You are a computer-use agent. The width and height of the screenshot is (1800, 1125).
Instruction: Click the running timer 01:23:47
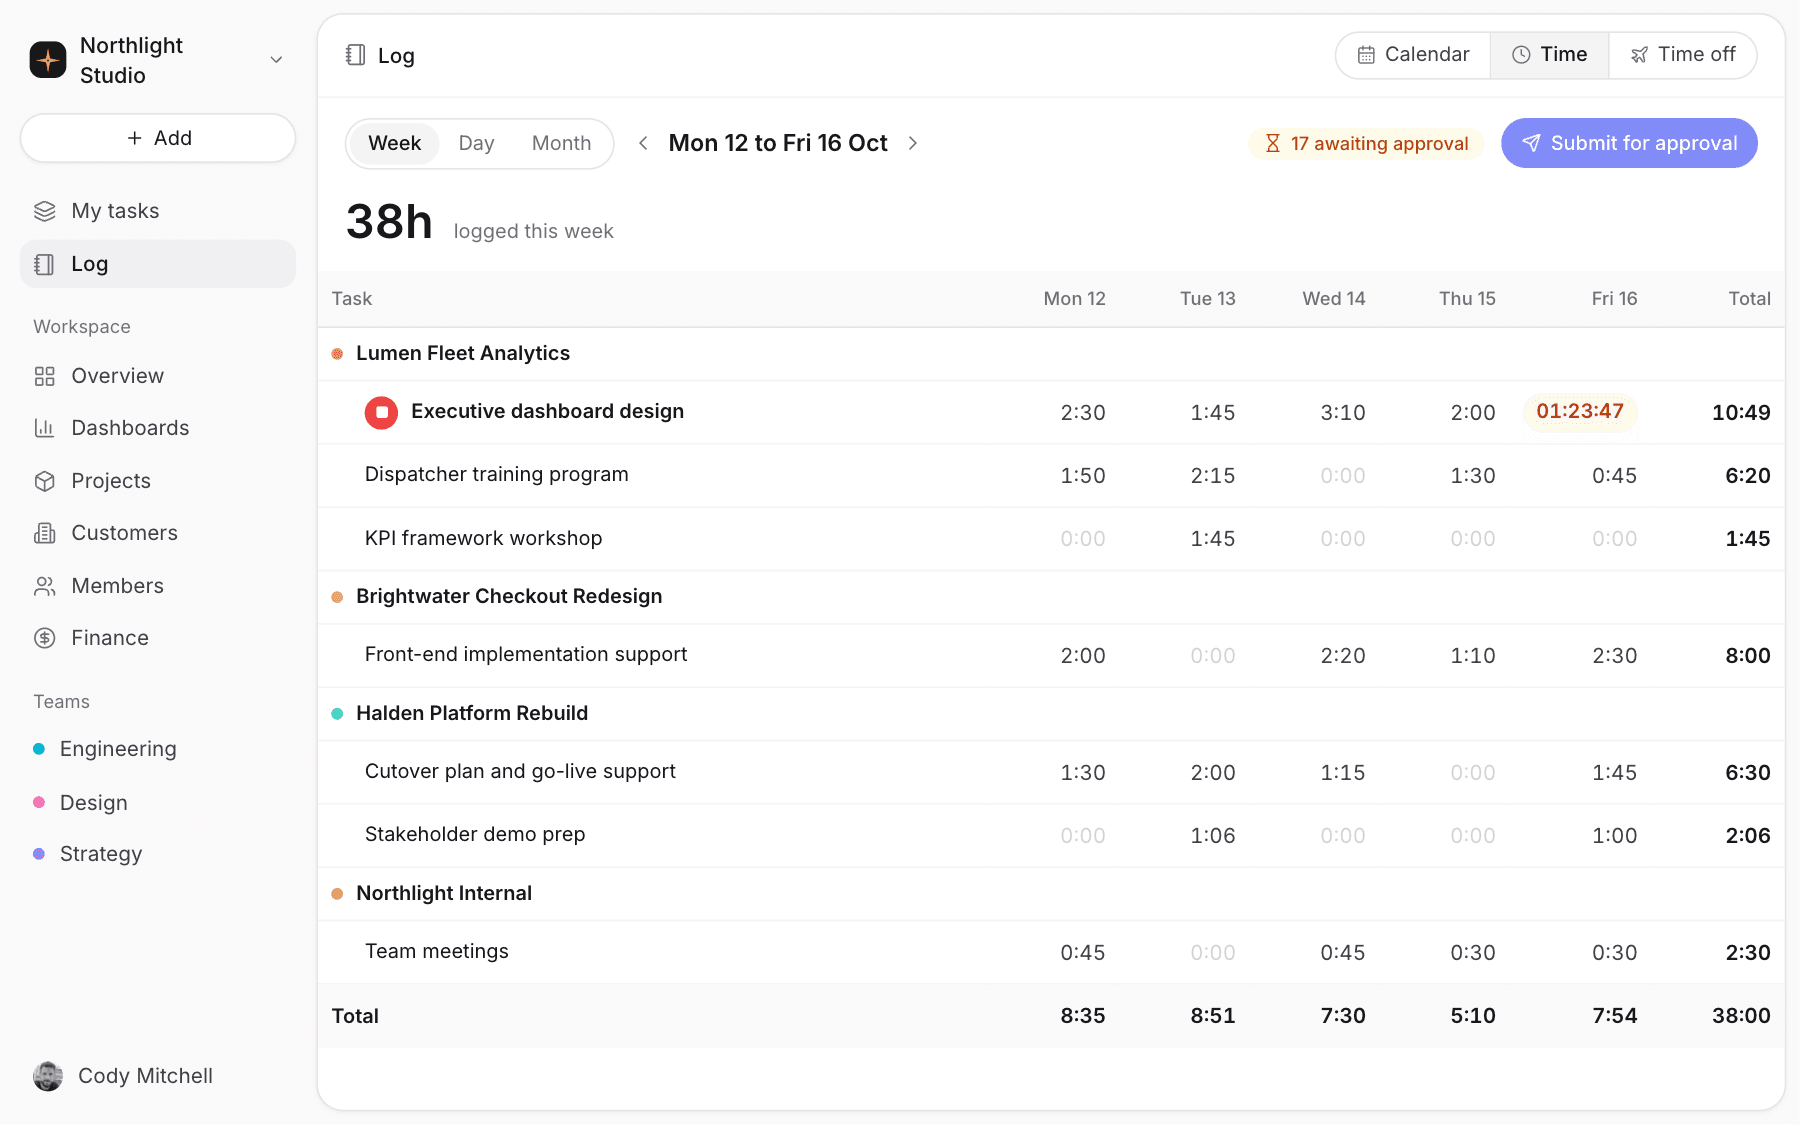click(1580, 411)
